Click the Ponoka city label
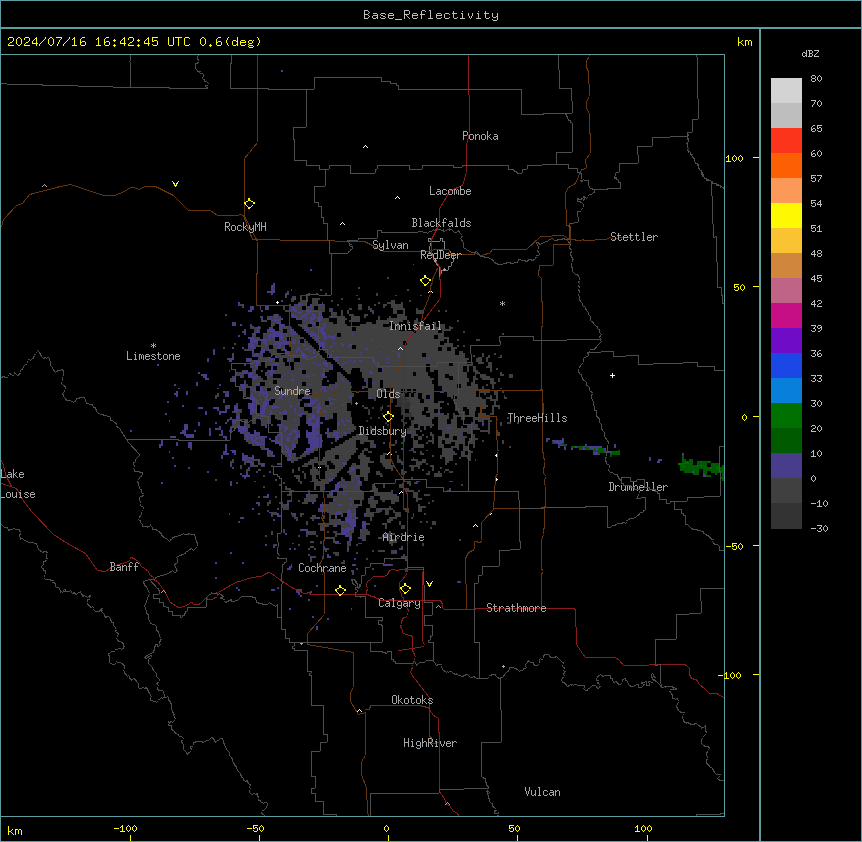862x842 pixels. pyautogui.click(x=480, y=136)
